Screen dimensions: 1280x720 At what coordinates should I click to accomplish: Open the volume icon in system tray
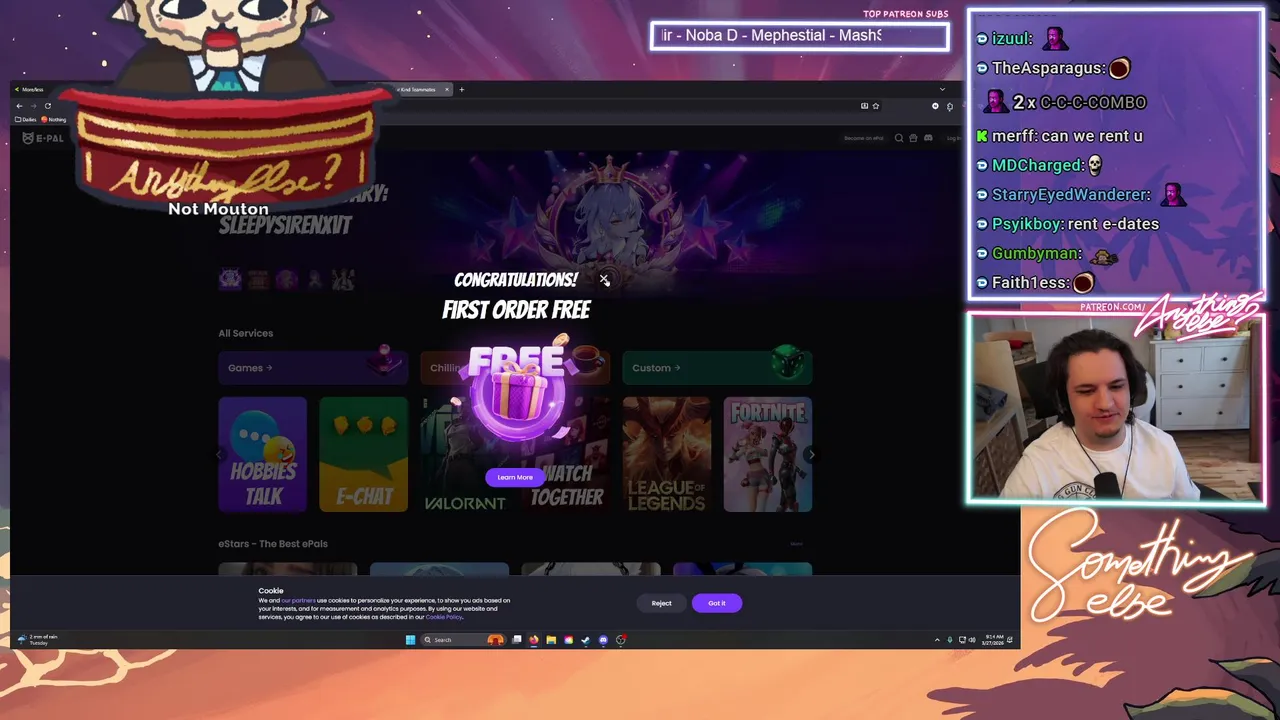pyautogui.click(x=973, y=640)
